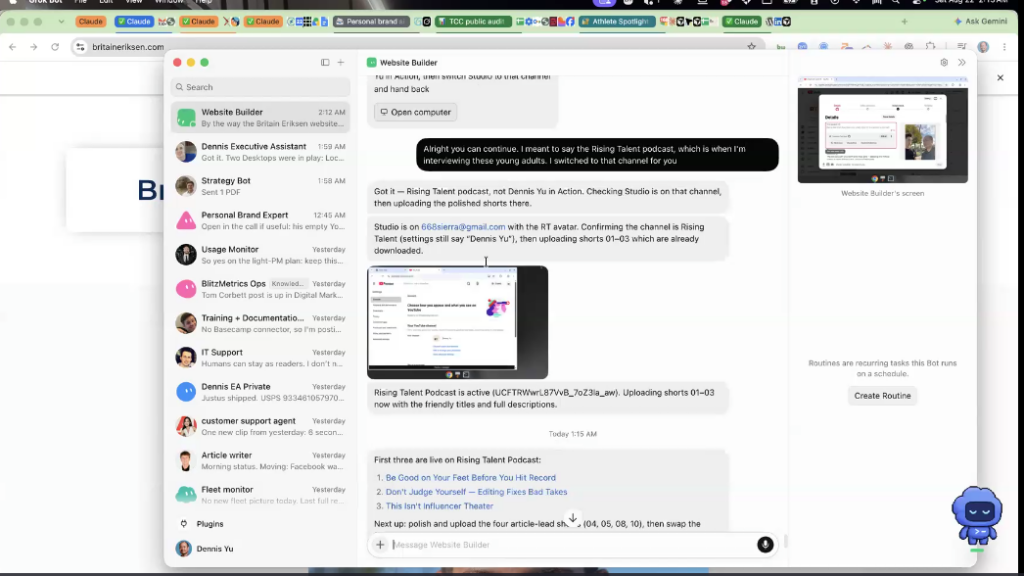The width and height of the screenshot is (1024, 576).
Task: Click the Create Routine button
Action: [x=882, y=396]
